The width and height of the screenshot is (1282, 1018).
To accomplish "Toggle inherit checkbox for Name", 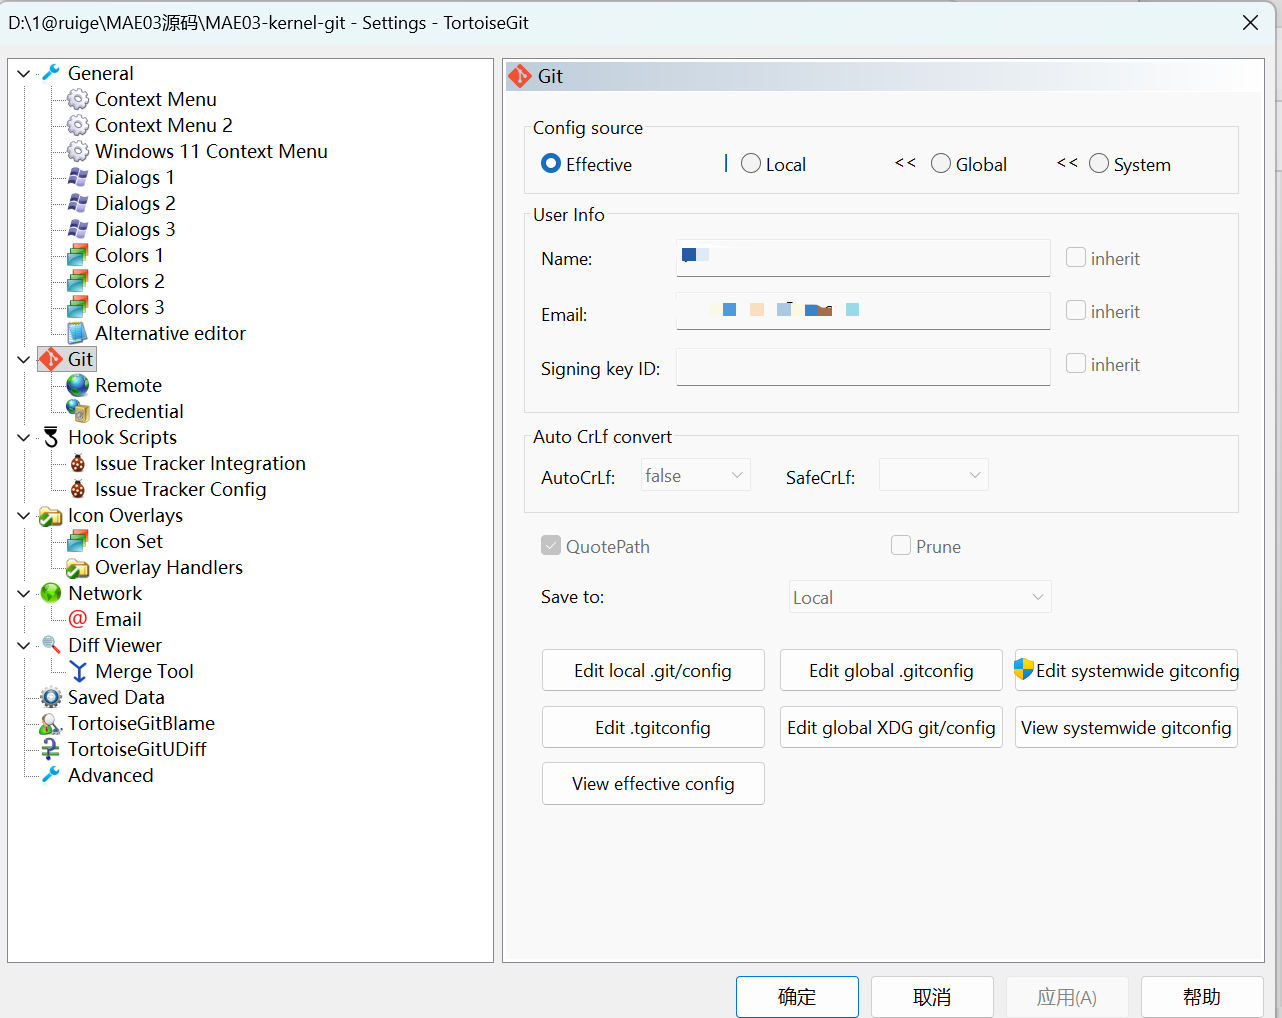I will coord(1076,257).
